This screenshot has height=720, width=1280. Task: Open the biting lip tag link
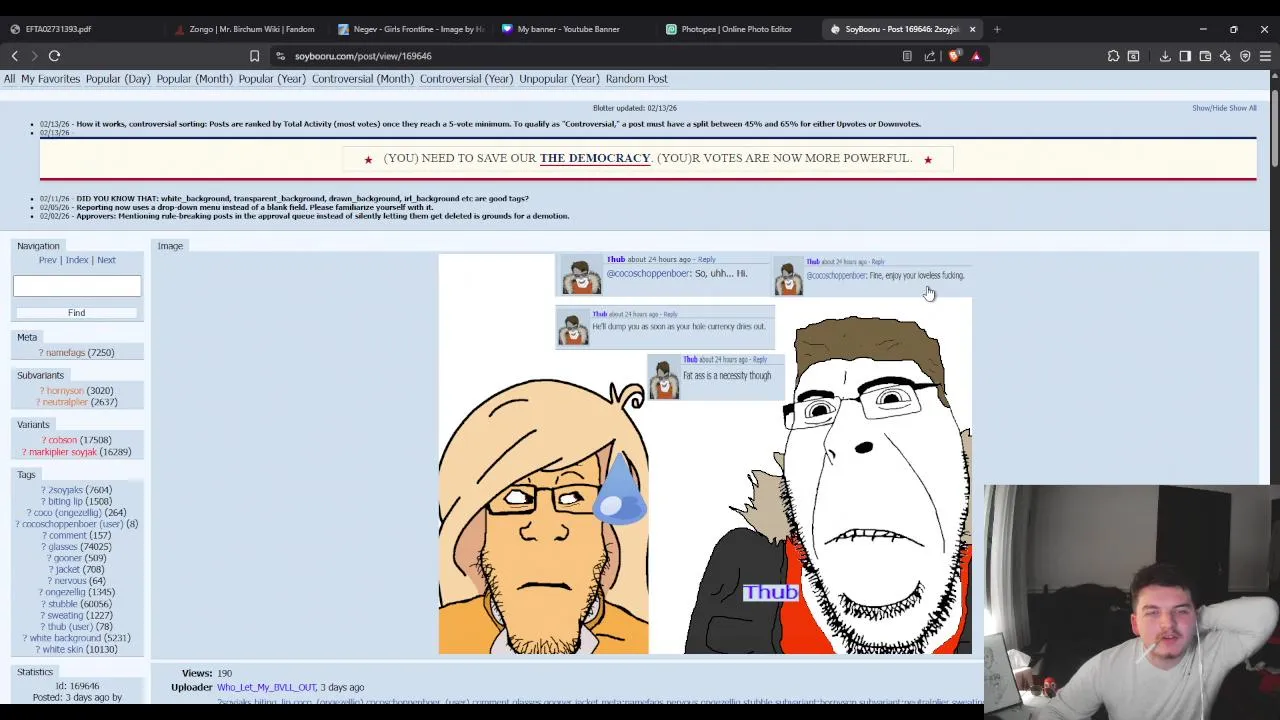point(66,501)
